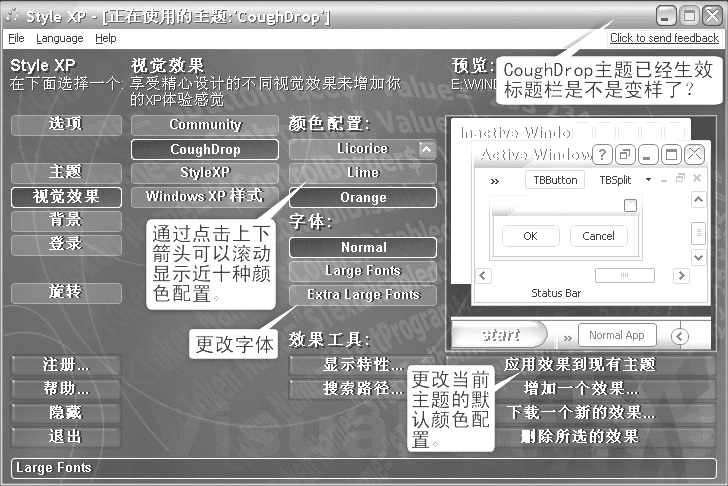Click the Normal App taskbar button
The height and width of the screenshot is (486, 728).
coord(617,335)
